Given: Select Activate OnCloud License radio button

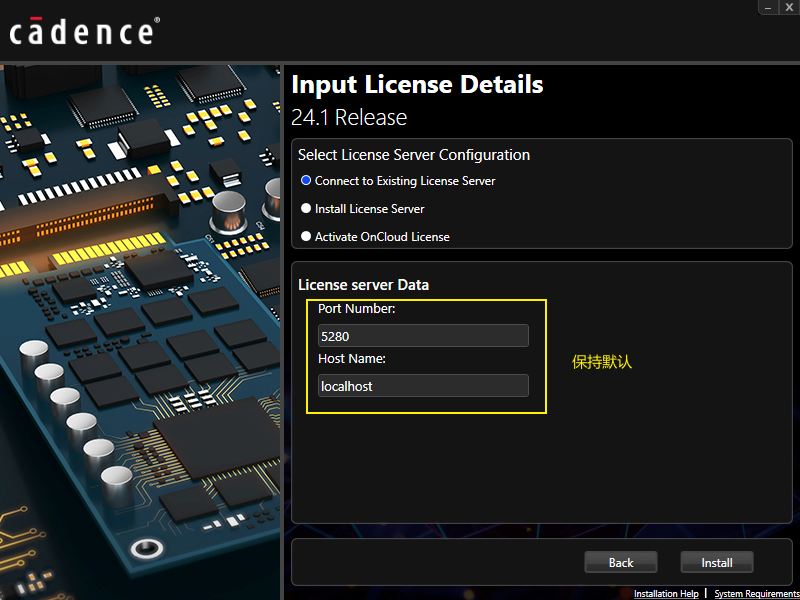Looking at the screenshot, I should (306, 237).
